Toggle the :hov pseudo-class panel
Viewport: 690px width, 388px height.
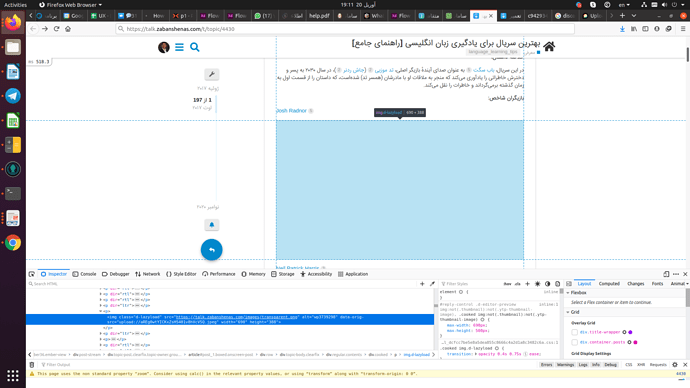pyautogui.click(x=507, y=284)
